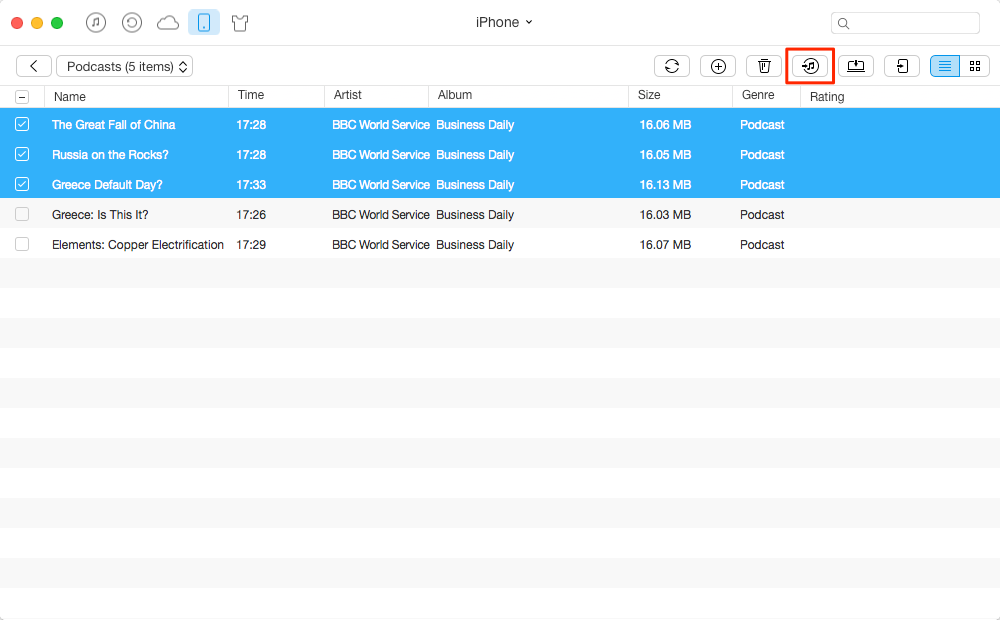Uncheck Russia on the Rocks? checkbox

[x=22, y=154]
